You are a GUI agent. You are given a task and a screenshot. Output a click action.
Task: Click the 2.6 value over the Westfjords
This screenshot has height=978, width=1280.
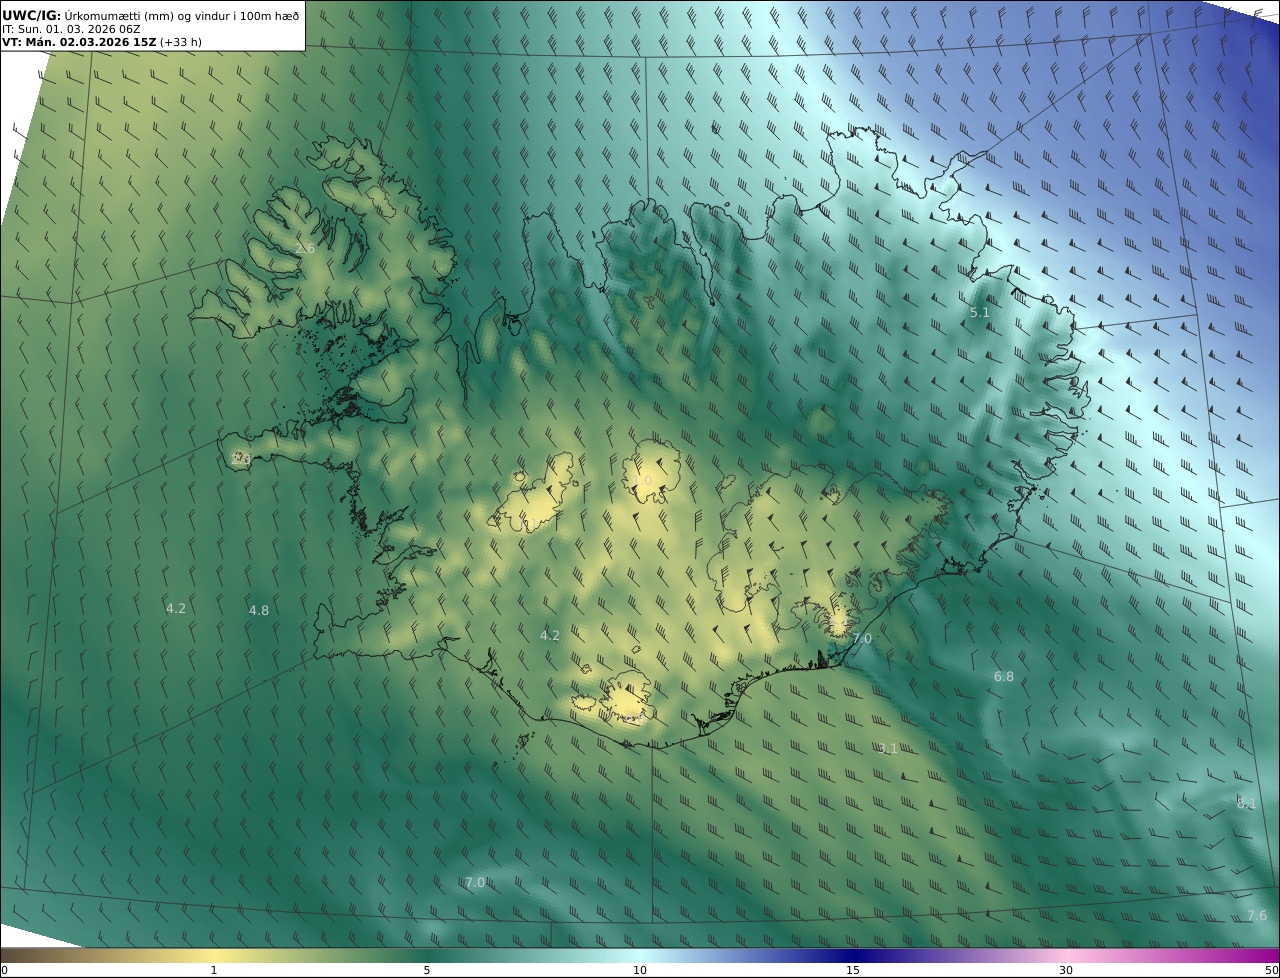coord(305,248)
